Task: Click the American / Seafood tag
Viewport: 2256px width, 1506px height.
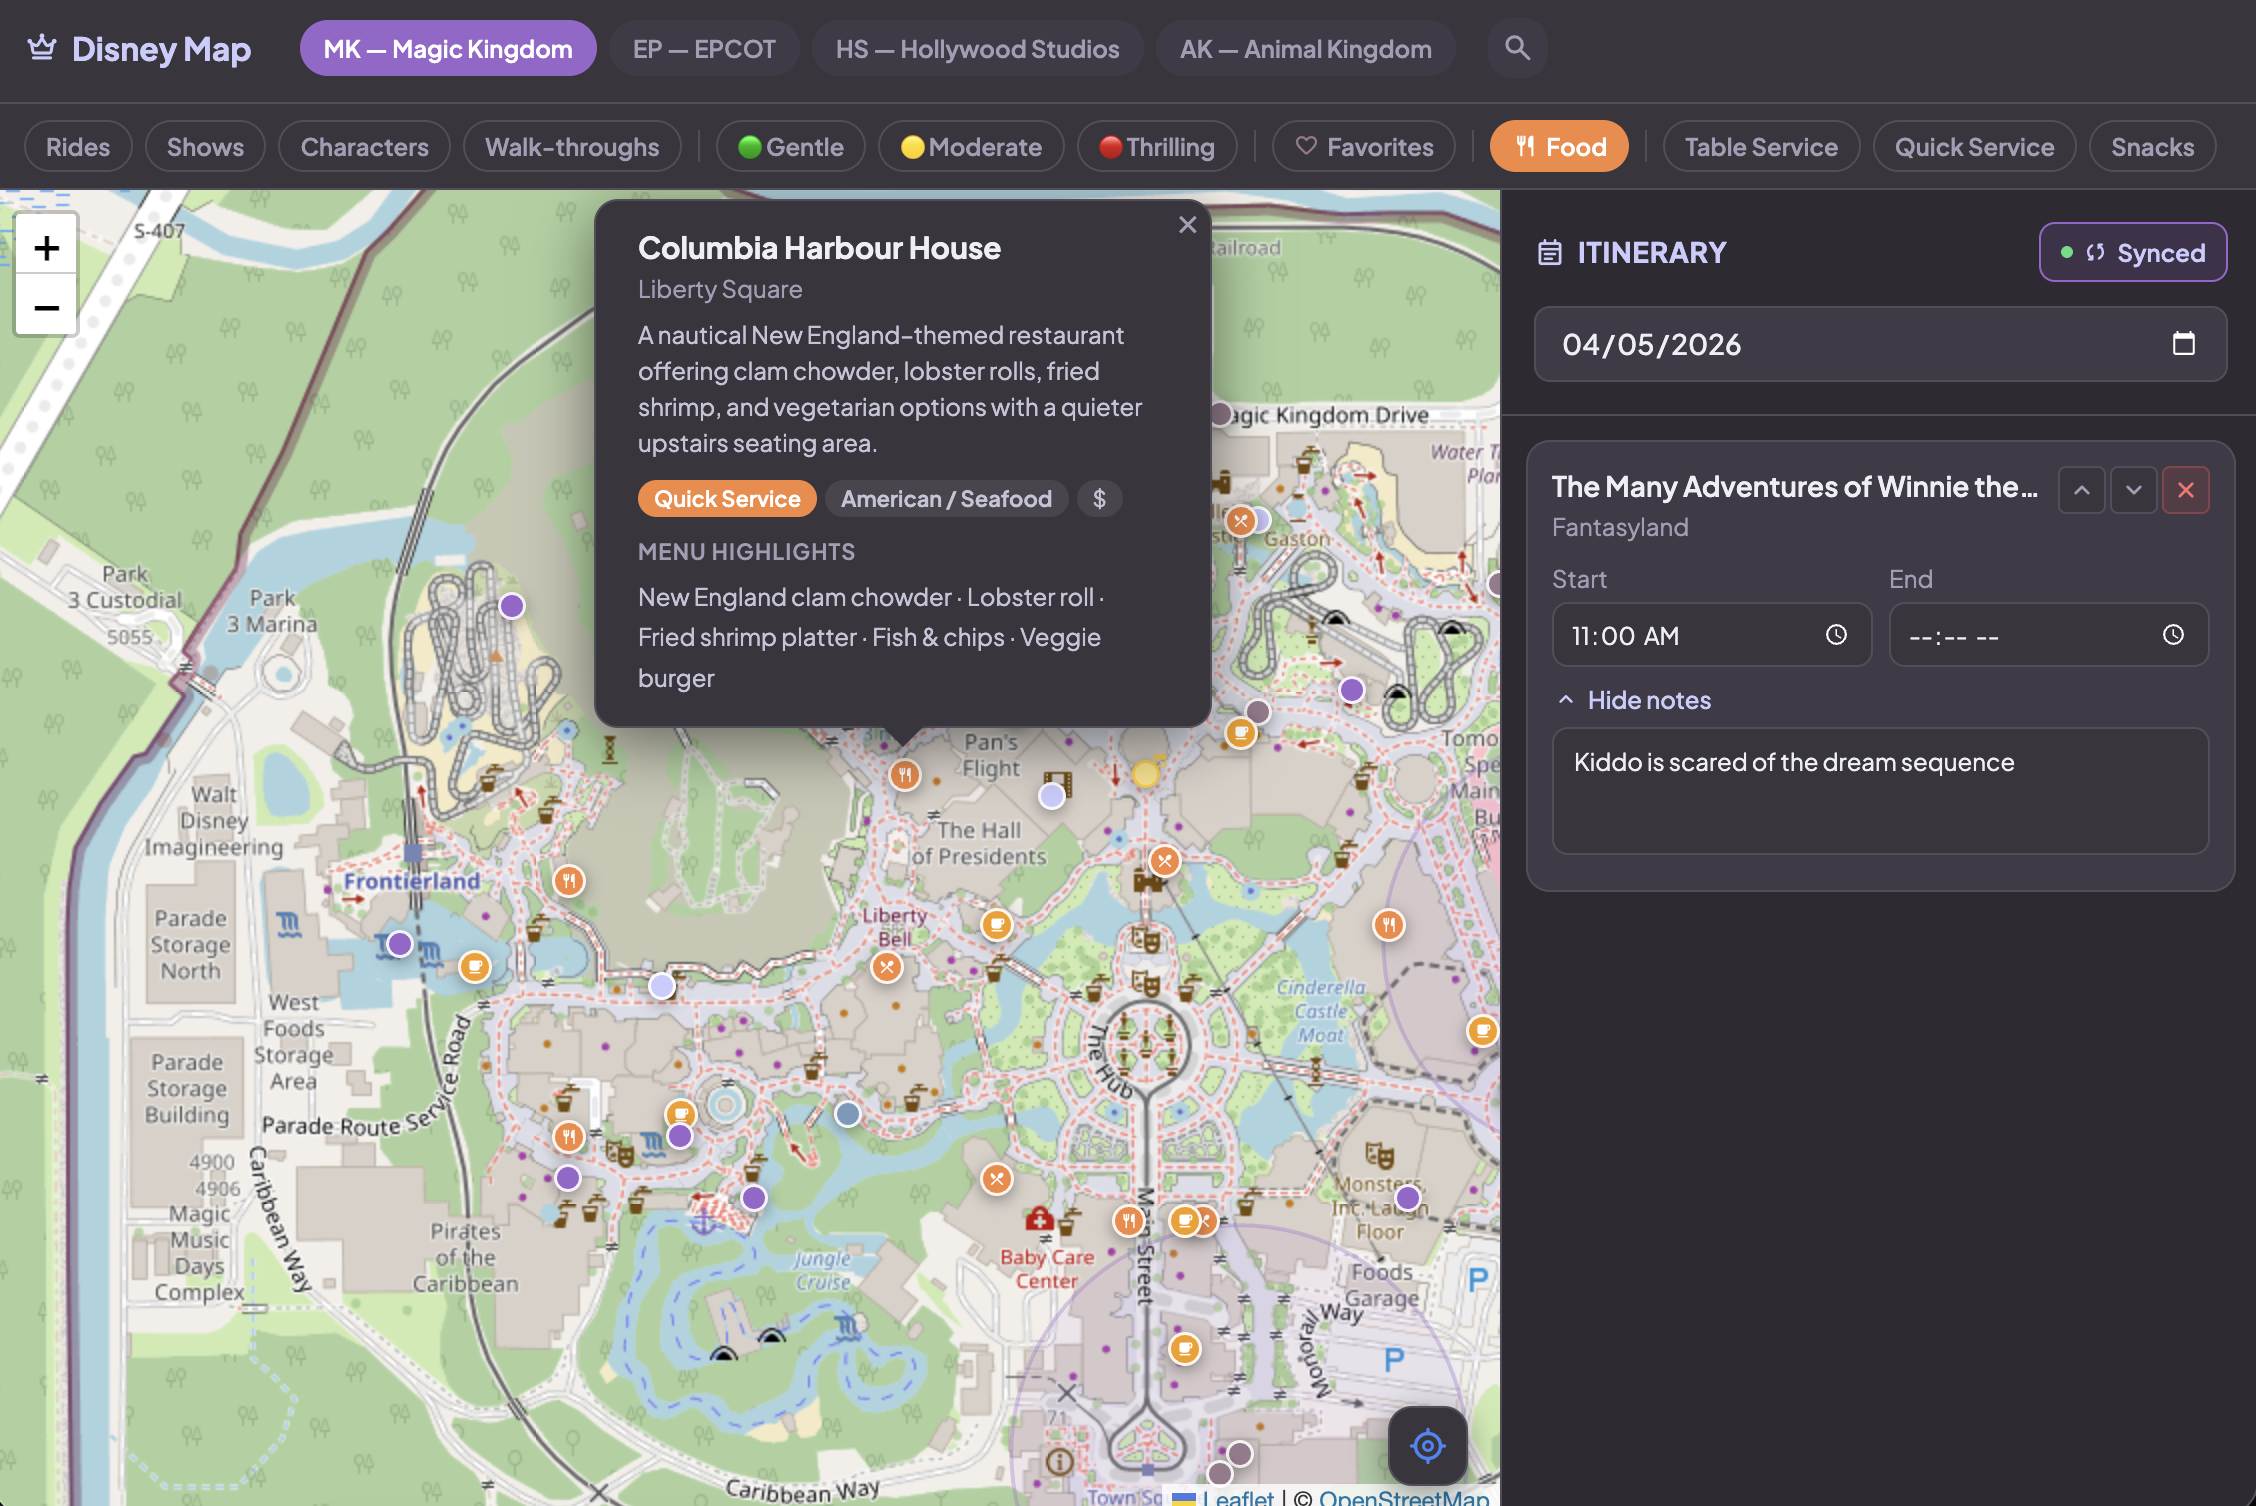Action: (x=946, y=499)
